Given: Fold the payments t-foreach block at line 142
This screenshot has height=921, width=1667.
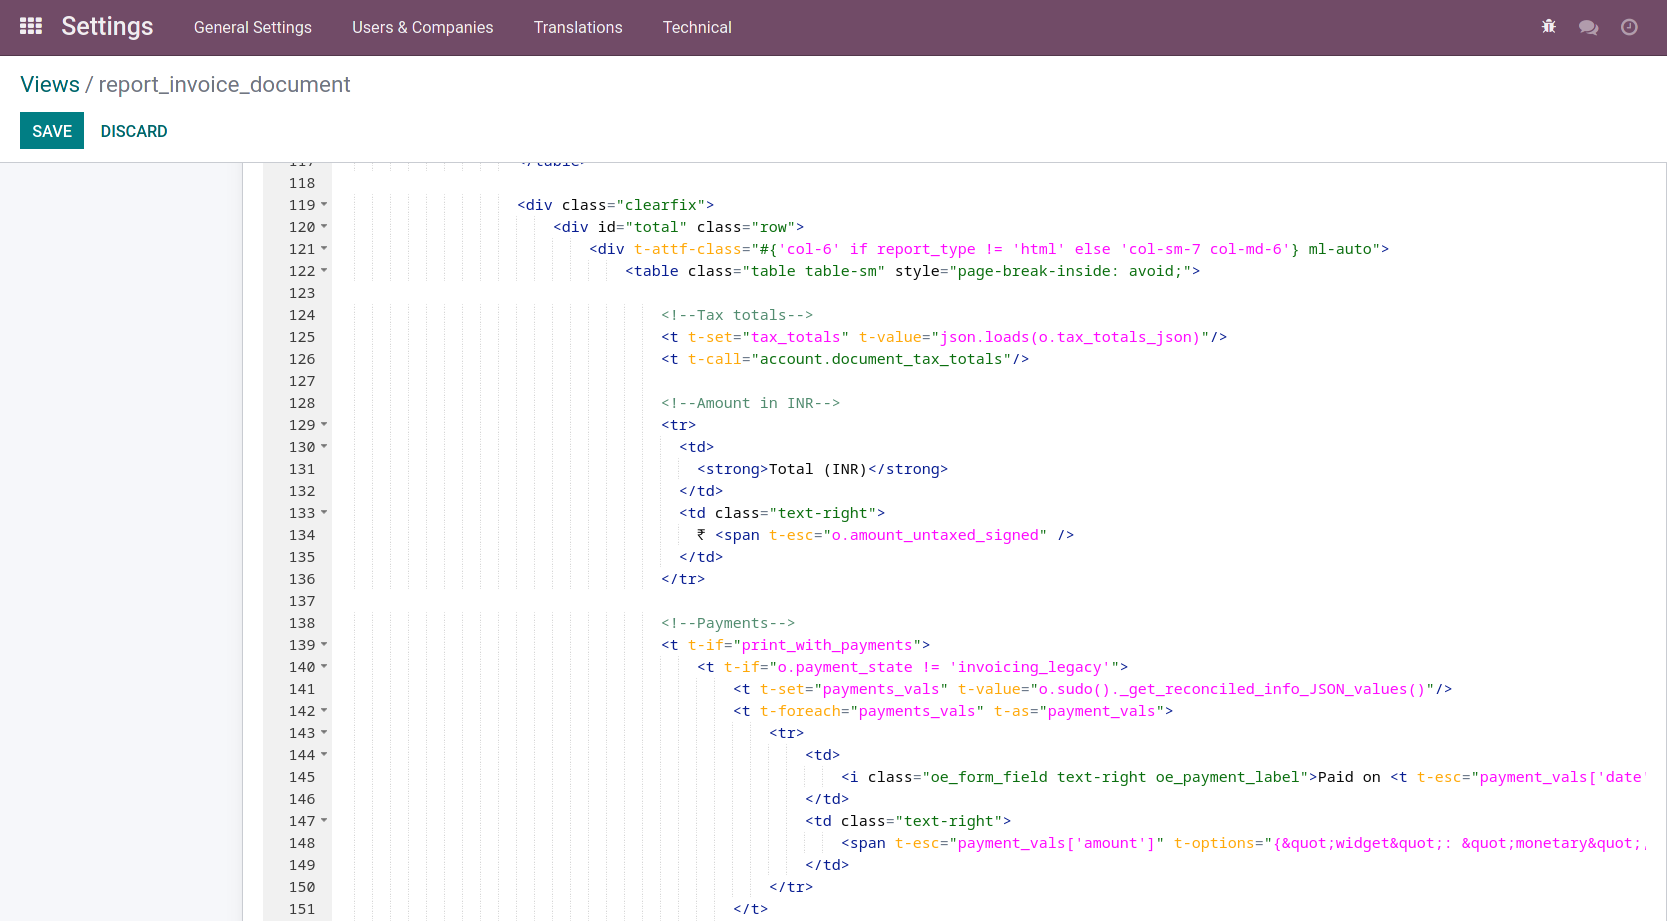Looking at the screenshot, I should tap(323, 711).
